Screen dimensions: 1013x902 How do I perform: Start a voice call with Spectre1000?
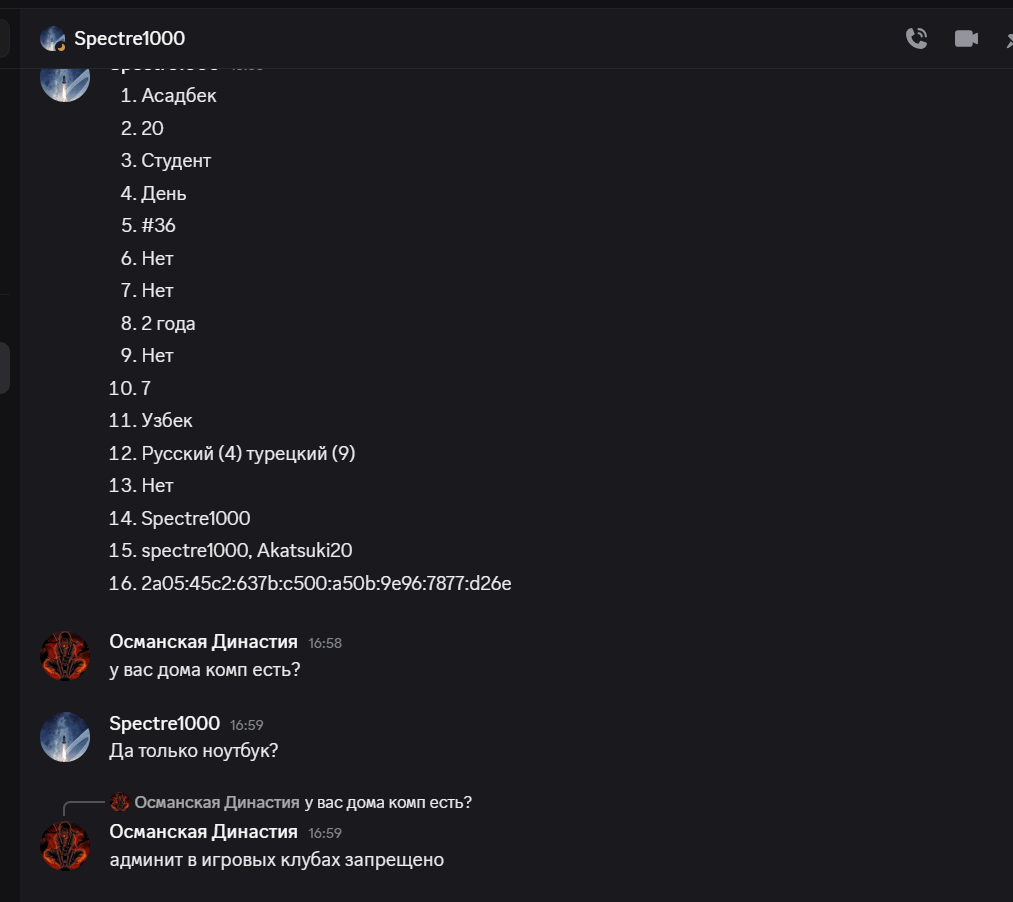point(916,38)
